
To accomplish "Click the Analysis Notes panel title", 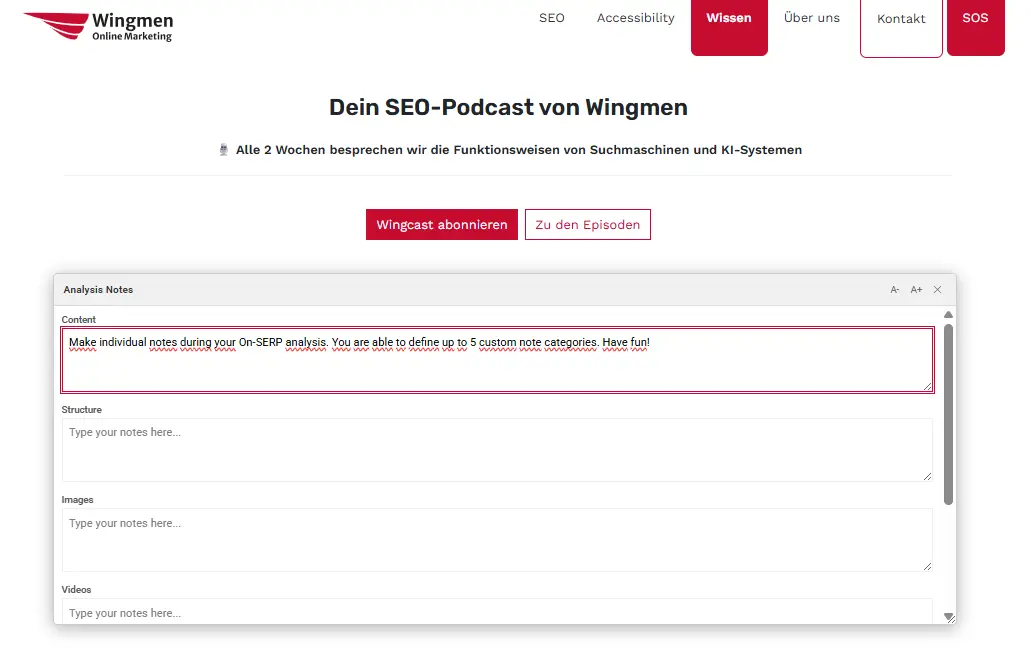I will click(x=99, y=290).
